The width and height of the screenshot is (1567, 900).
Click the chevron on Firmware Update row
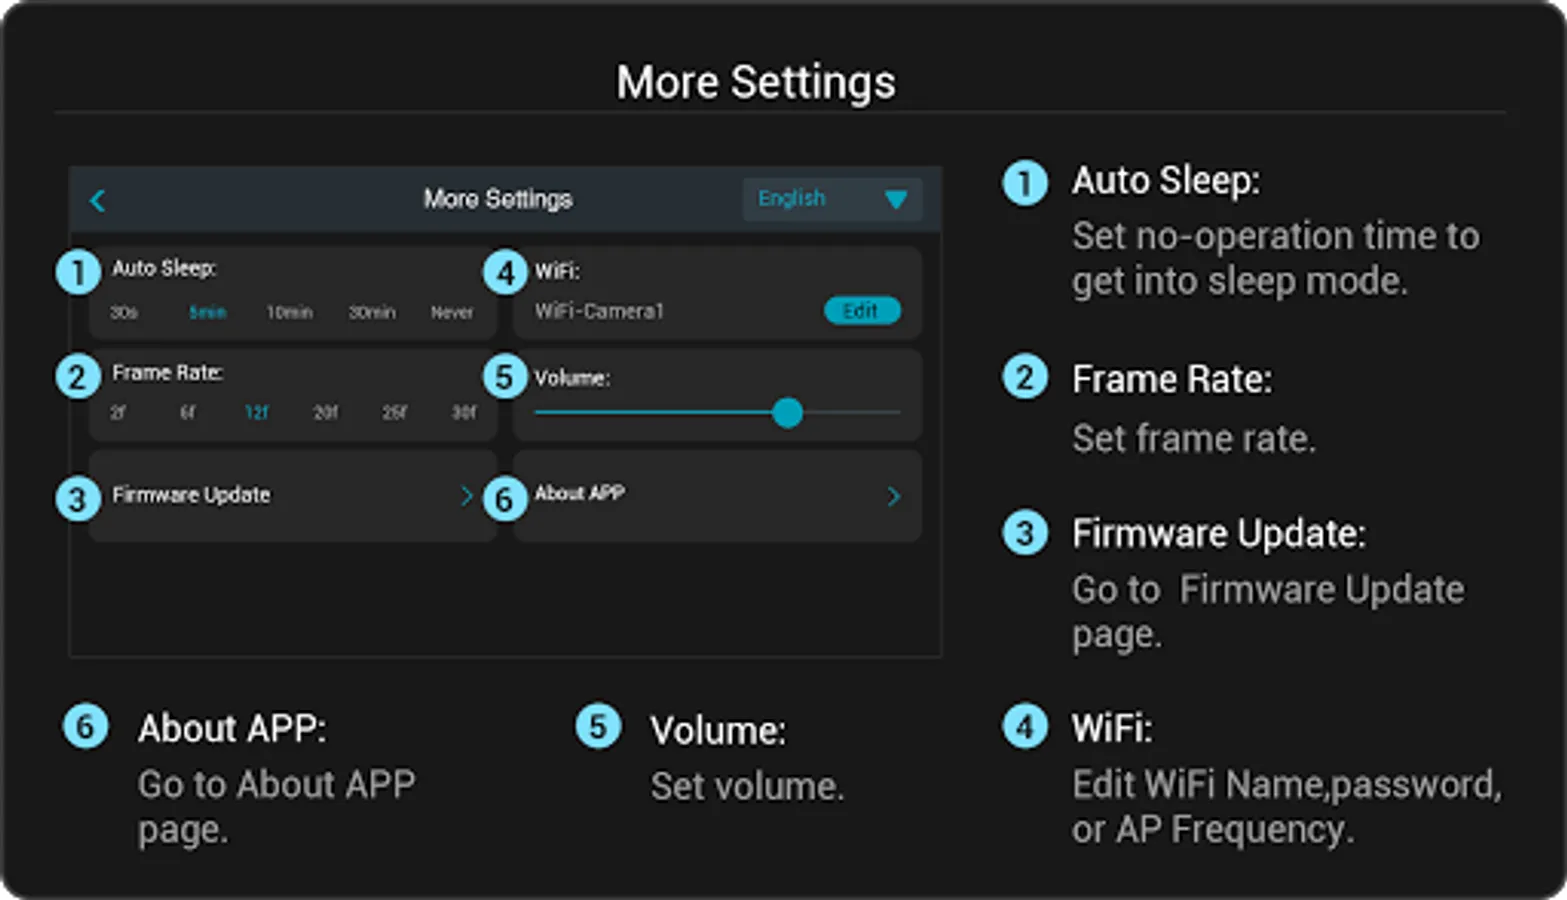(x=467, y=496)
